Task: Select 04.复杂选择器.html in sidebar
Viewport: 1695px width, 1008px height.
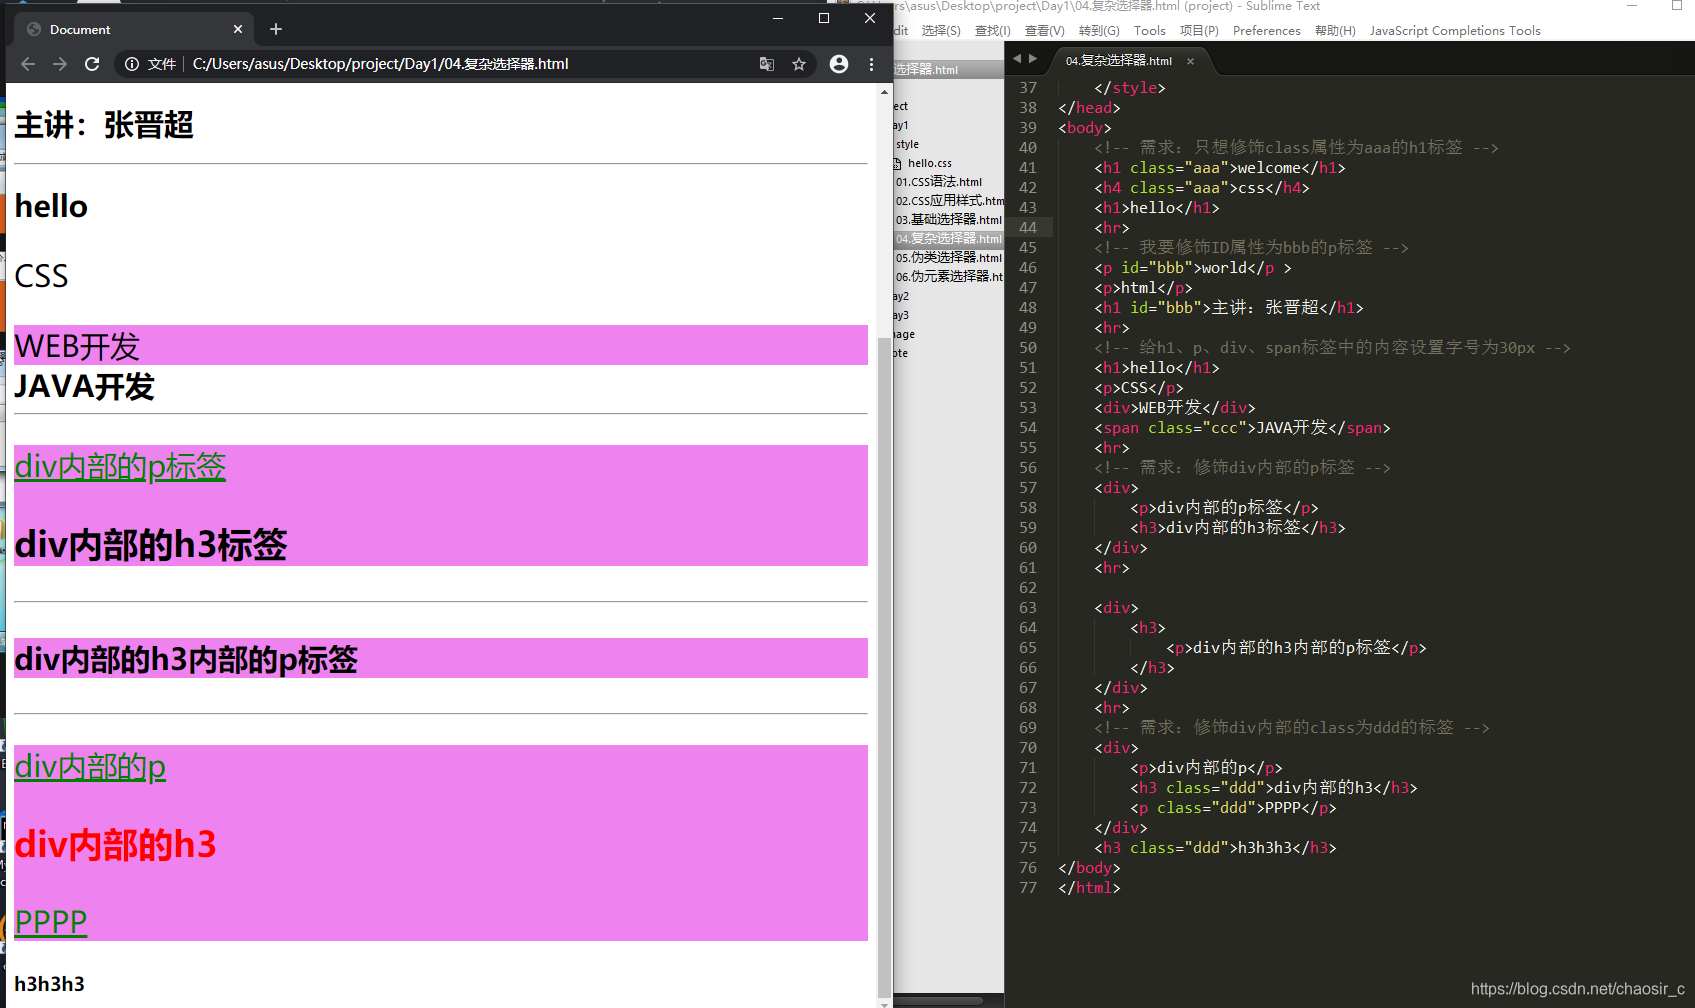Action: [x=949, y=239]
